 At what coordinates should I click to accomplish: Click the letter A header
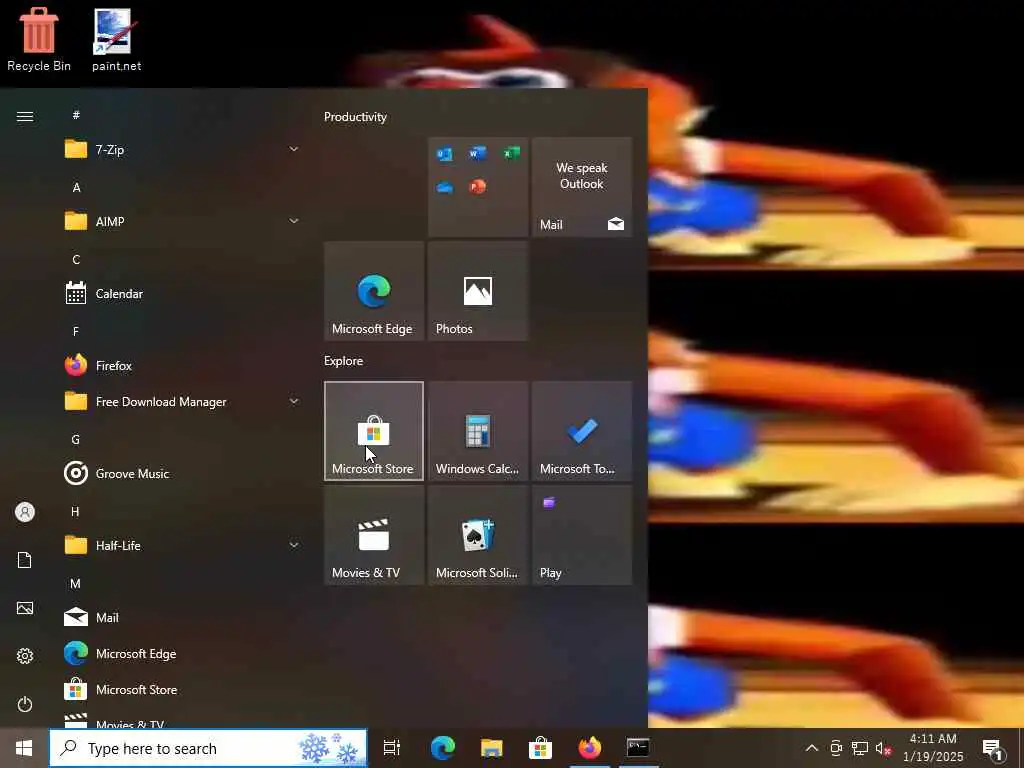pos(76,187)
